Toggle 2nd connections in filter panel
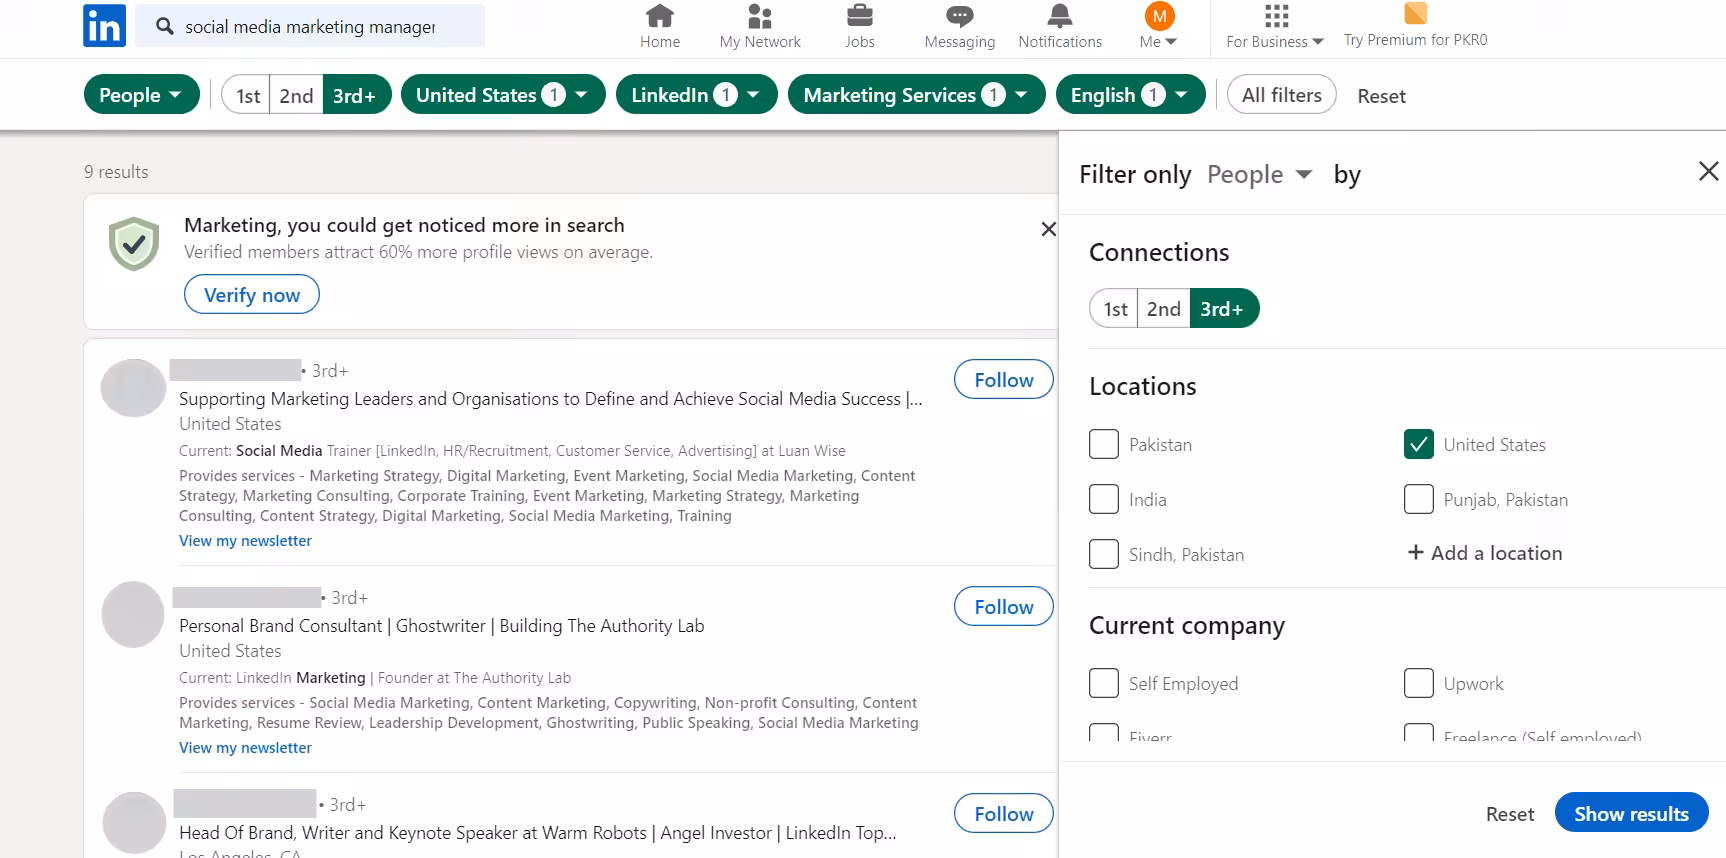1726x858 pixels. [1164, 309]
